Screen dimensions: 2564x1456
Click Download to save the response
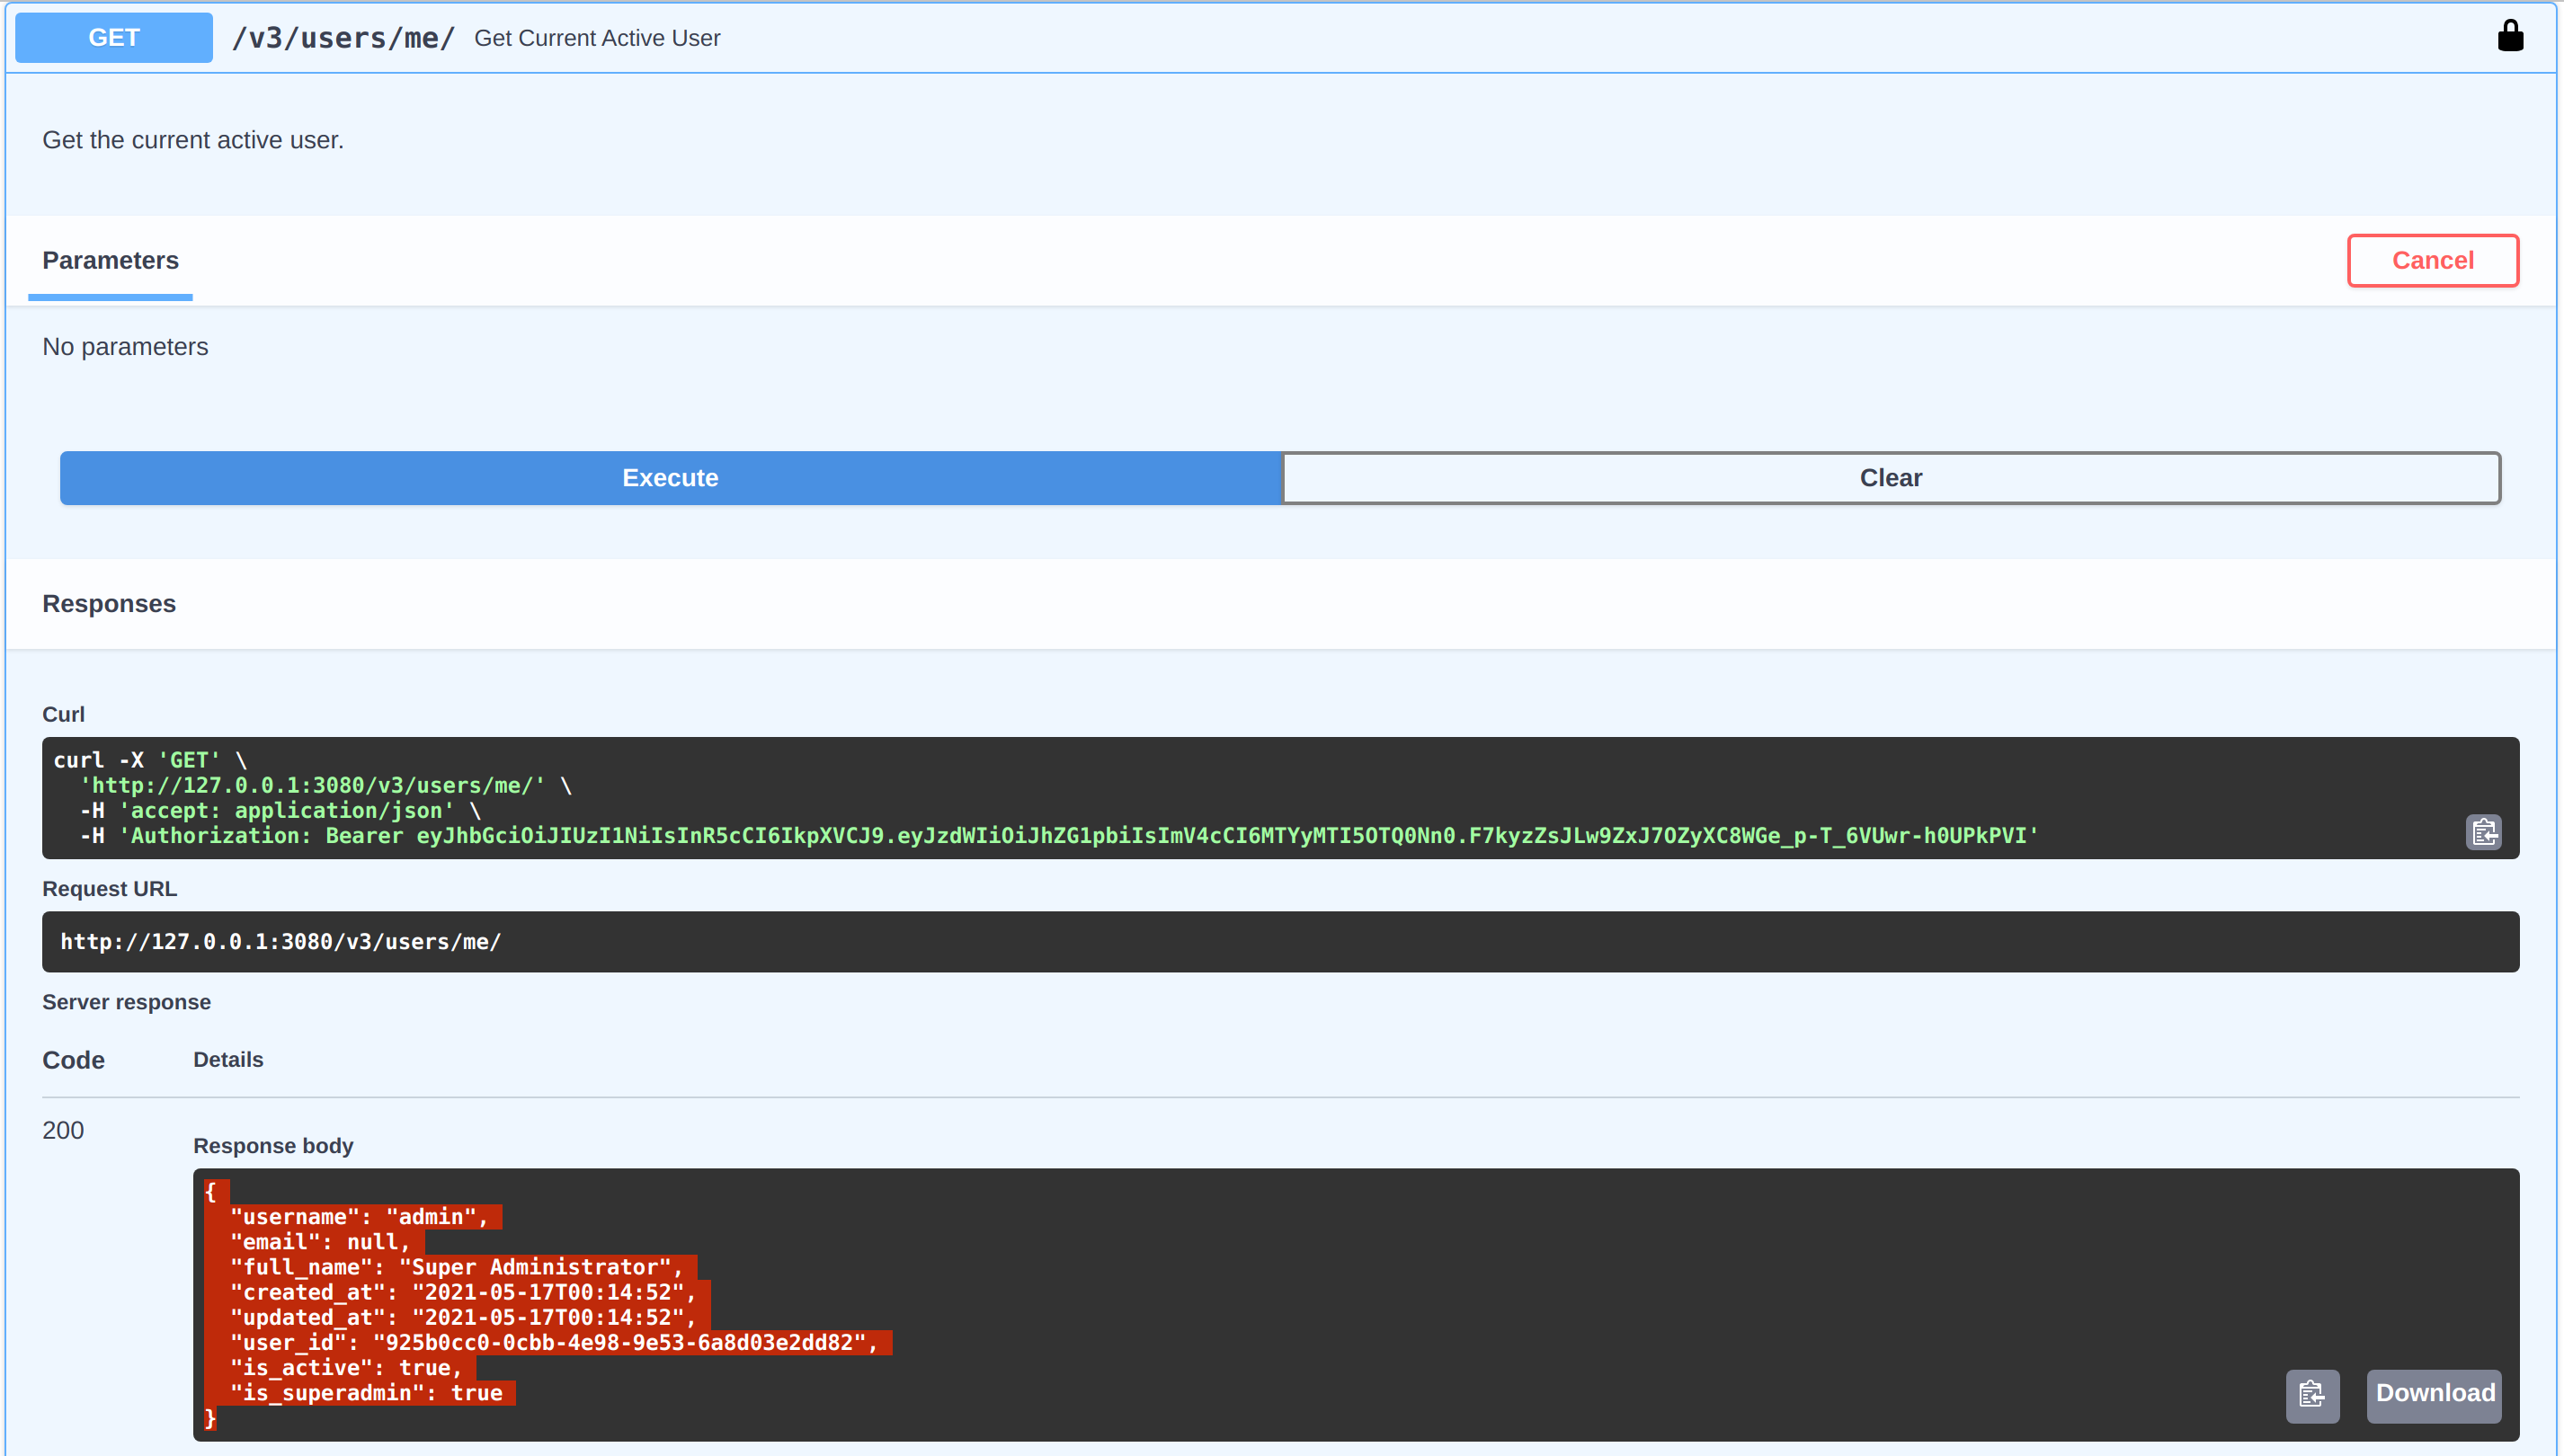2433,1393
